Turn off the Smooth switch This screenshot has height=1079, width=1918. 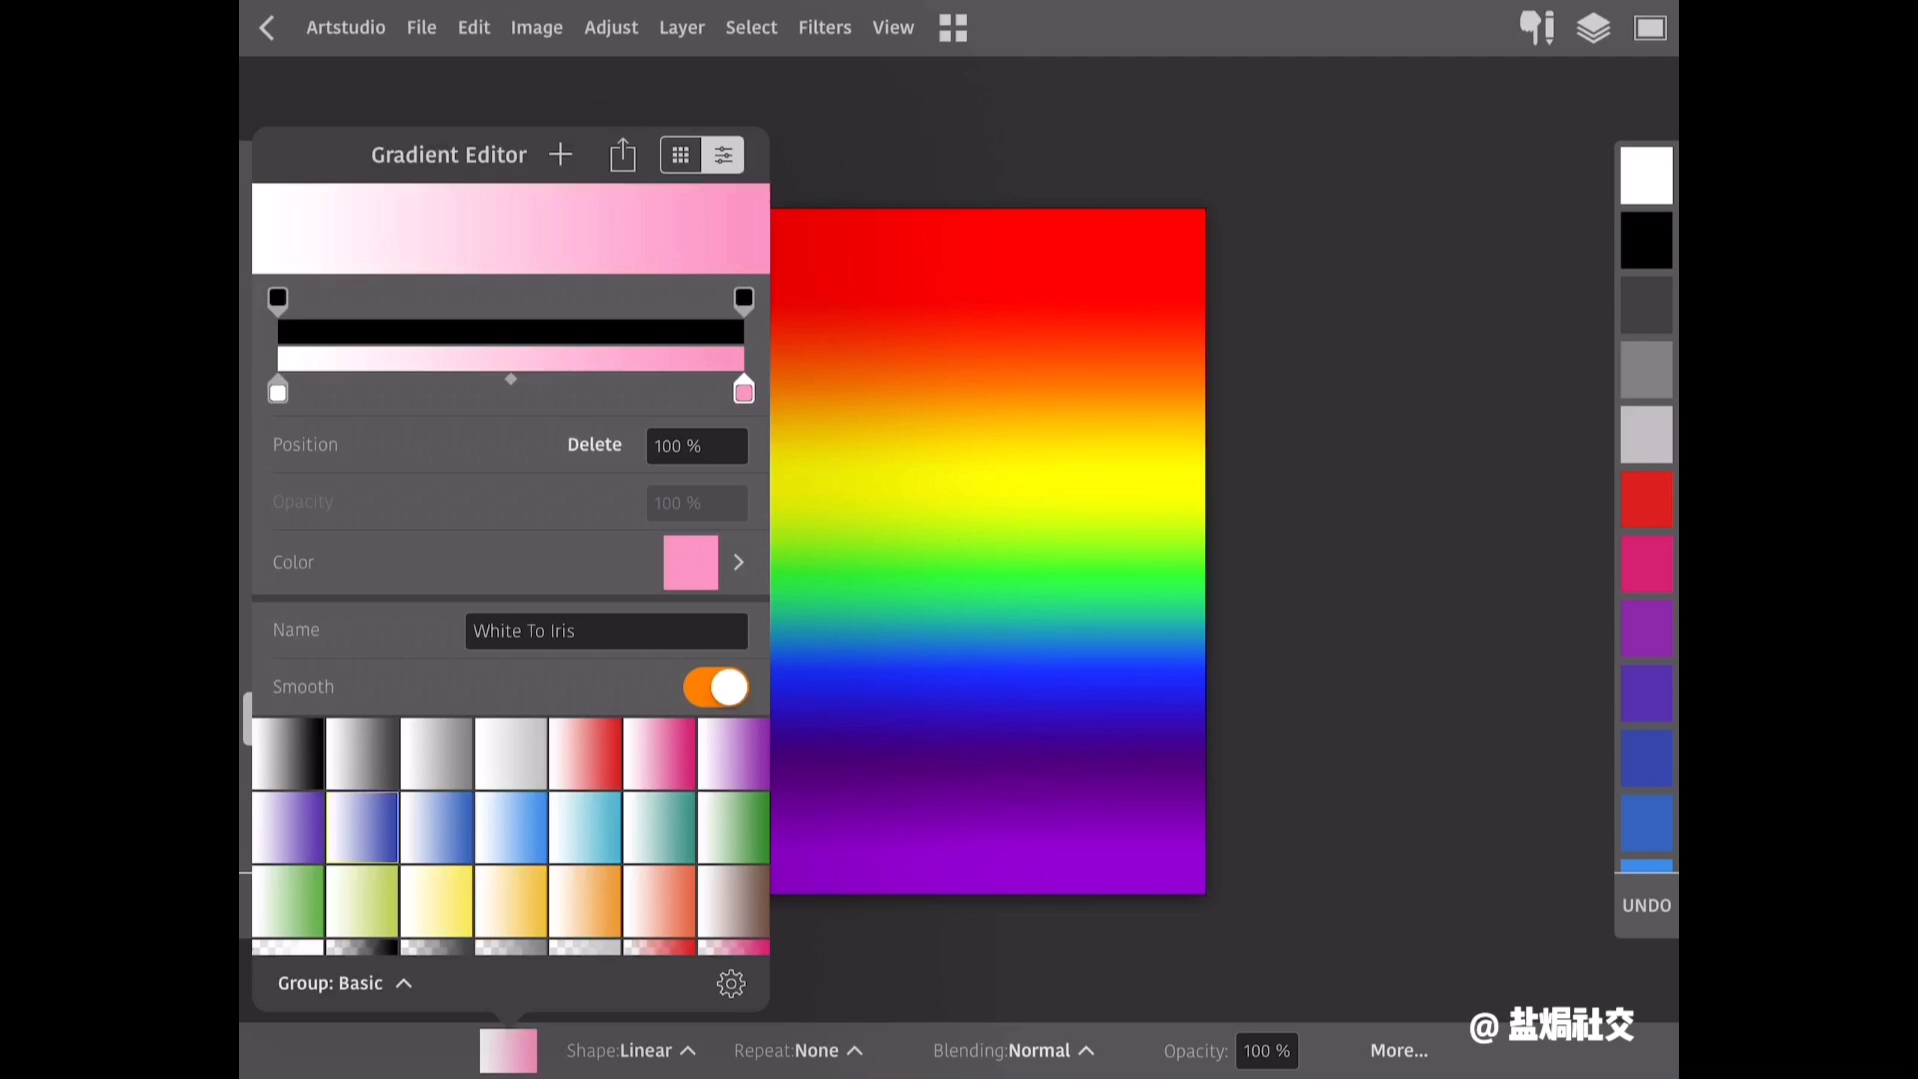point(716,688)
